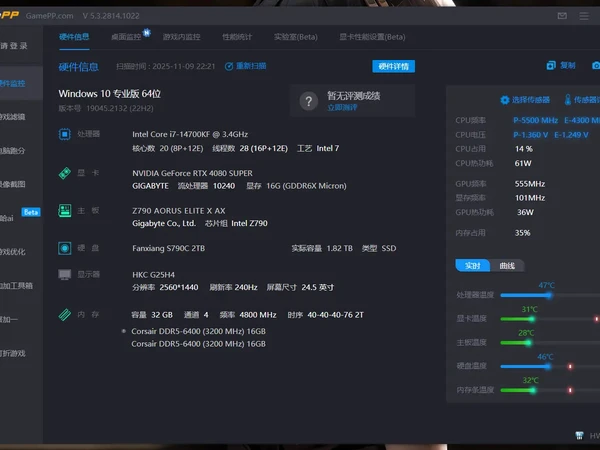600x450 pixels.
Task: Click the N badge on 桌面监控 tab
Action: point(147,33)
